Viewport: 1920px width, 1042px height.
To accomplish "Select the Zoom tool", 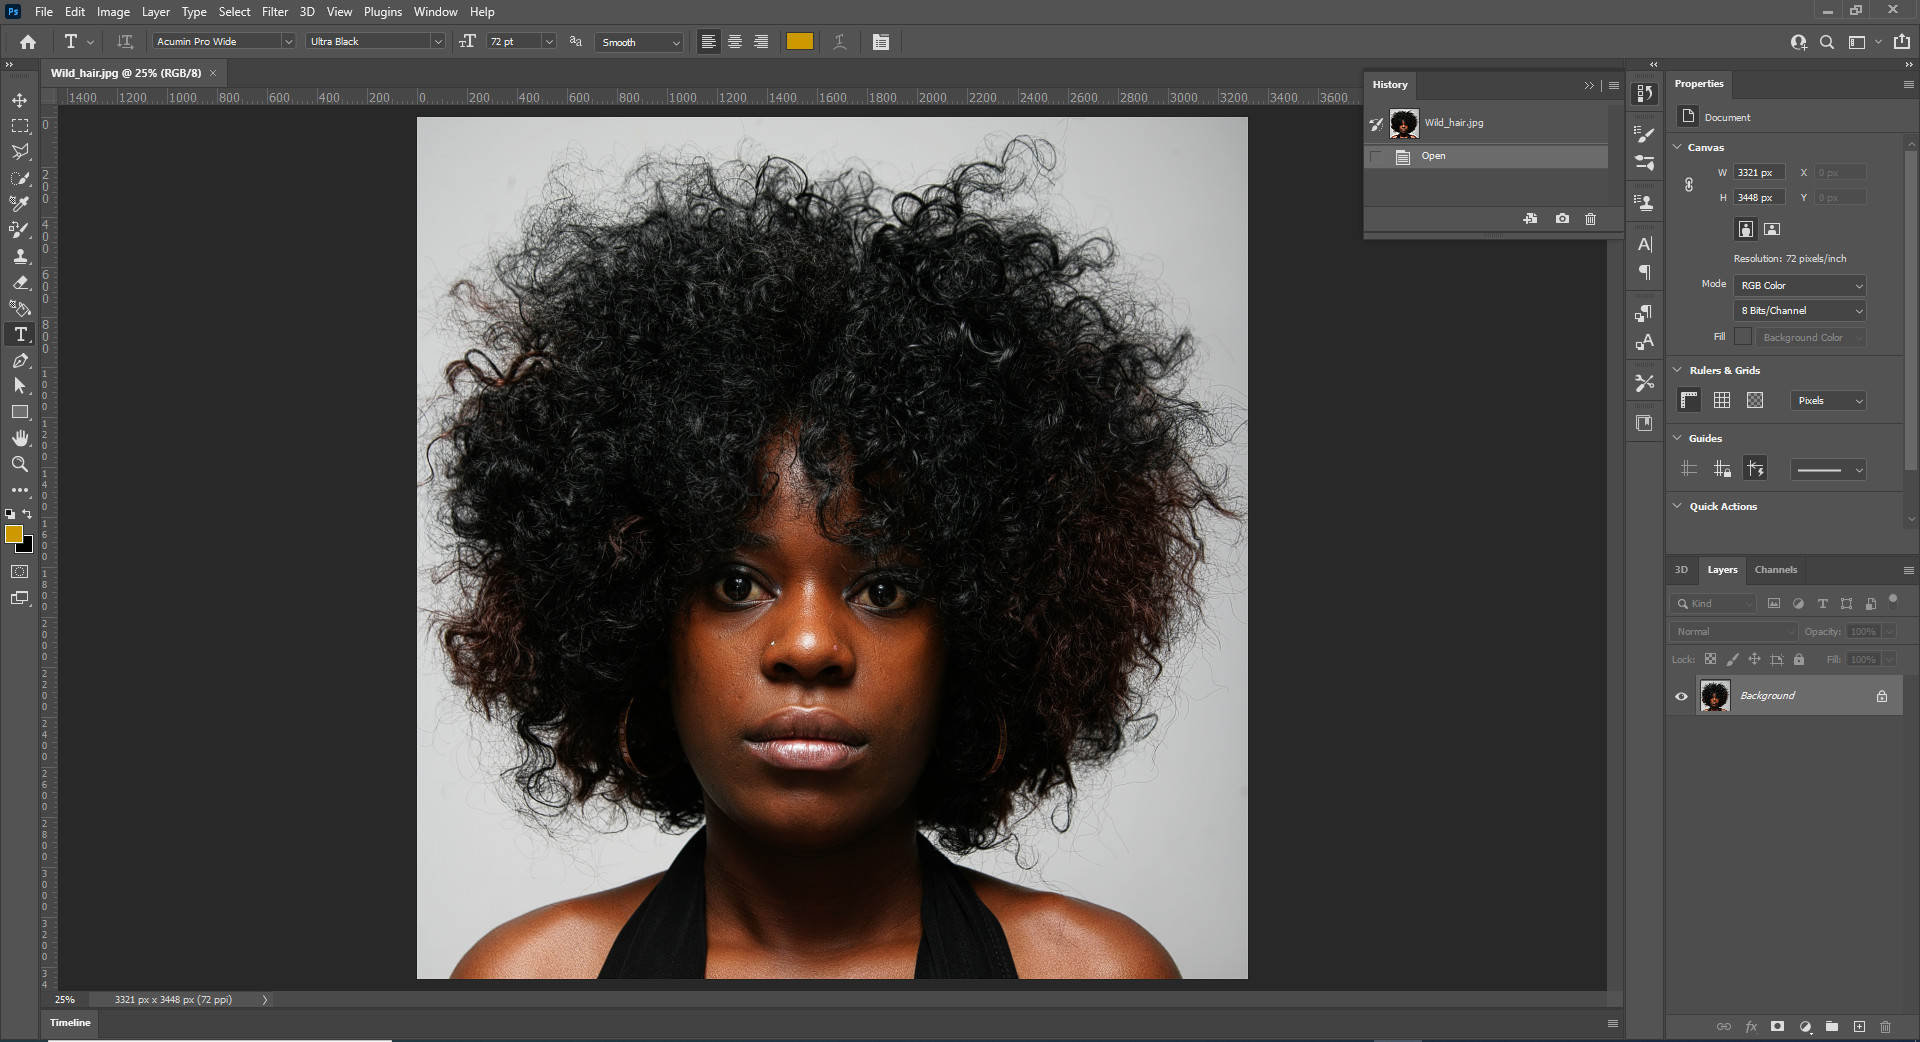I will click(x=20, y=464).
